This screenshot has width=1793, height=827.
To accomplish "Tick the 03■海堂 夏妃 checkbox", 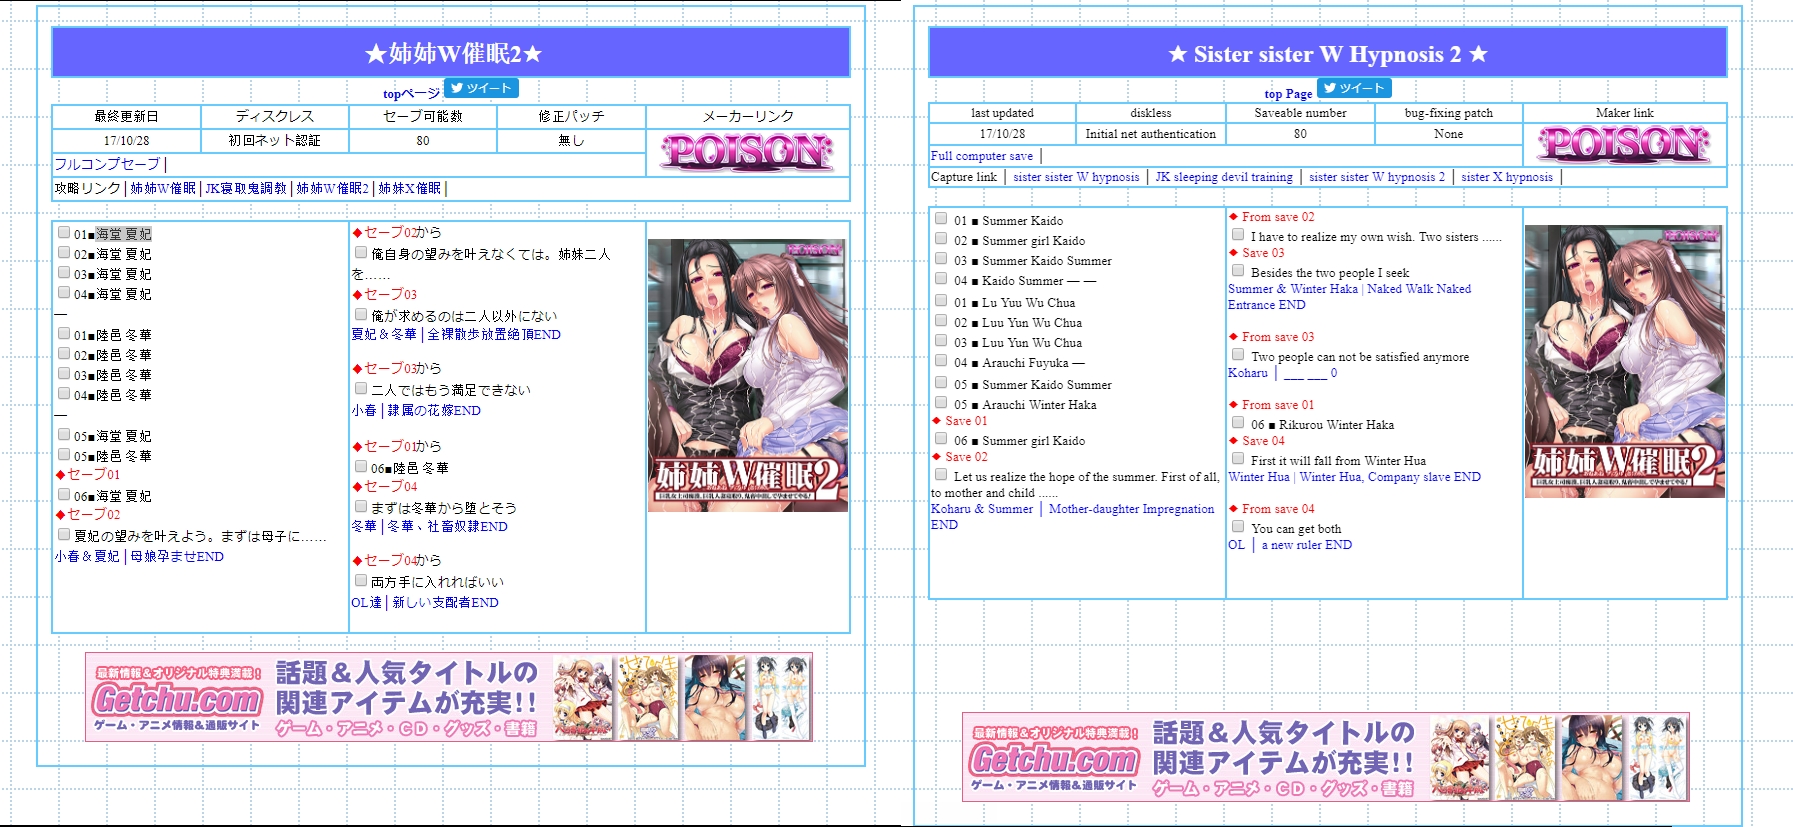I will (64, 272).
